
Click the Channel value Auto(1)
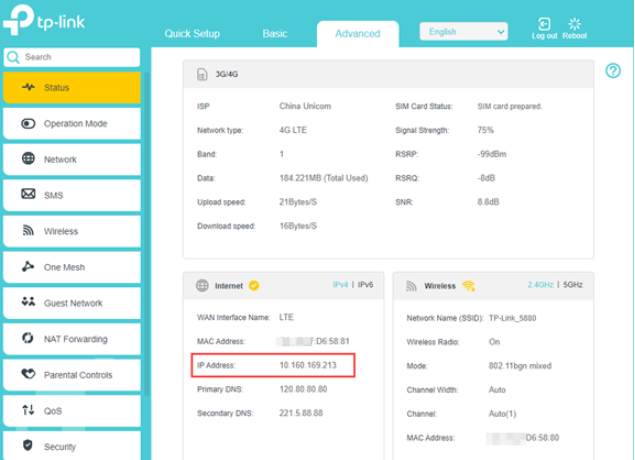502,414
